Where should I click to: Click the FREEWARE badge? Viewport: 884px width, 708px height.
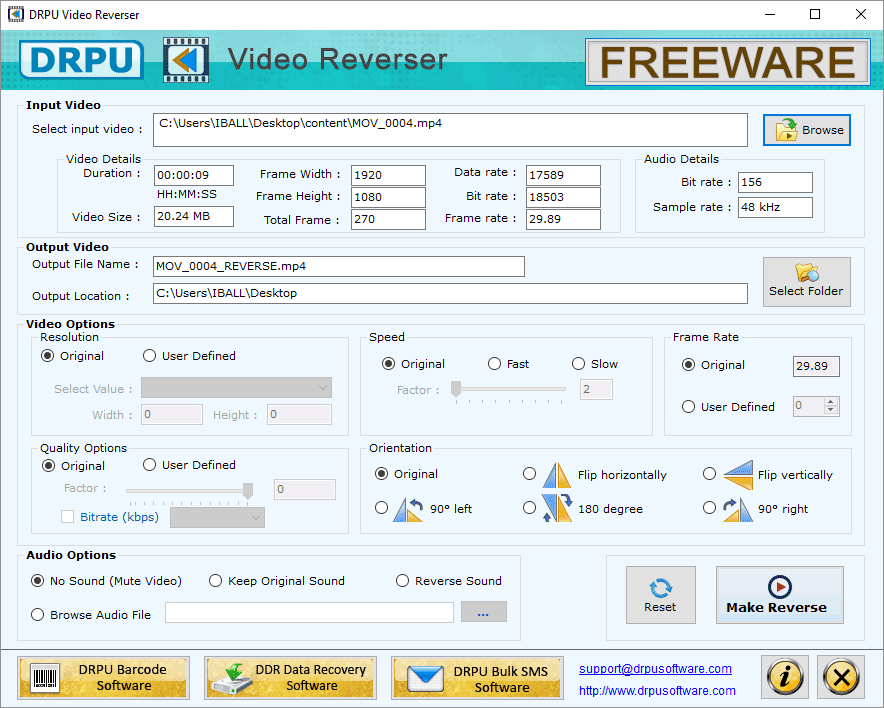click(x=728, y=62)
